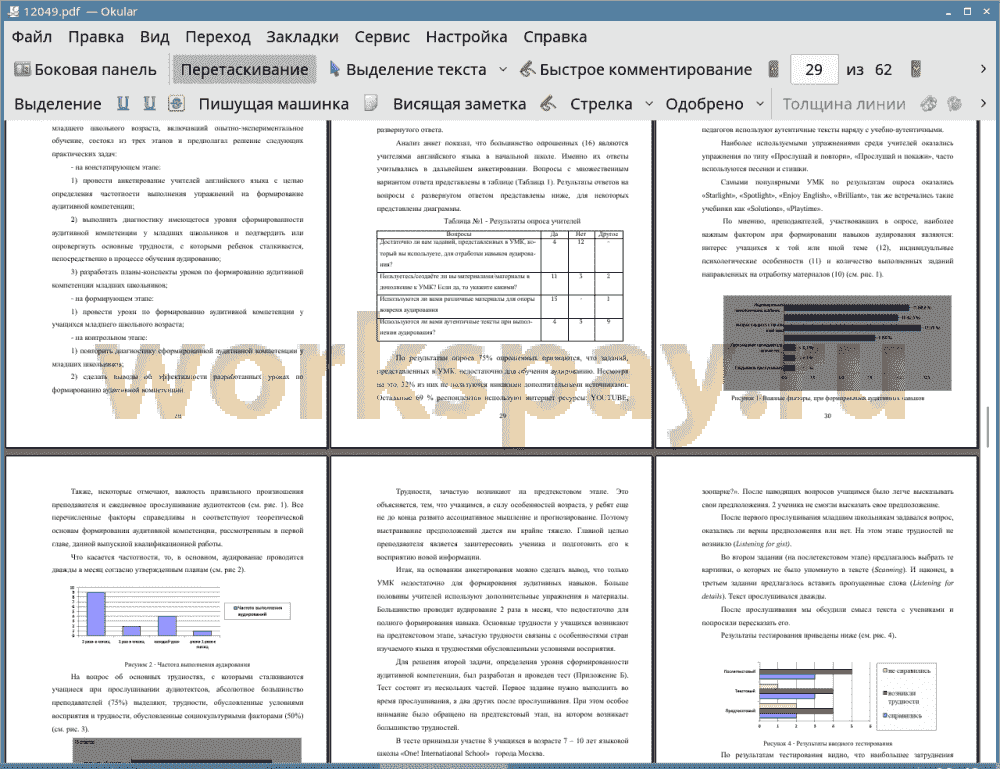Expand the annotation toolbar overflow chevron
The height and width of the screenshot is (769, 1000).
(983, 103)
